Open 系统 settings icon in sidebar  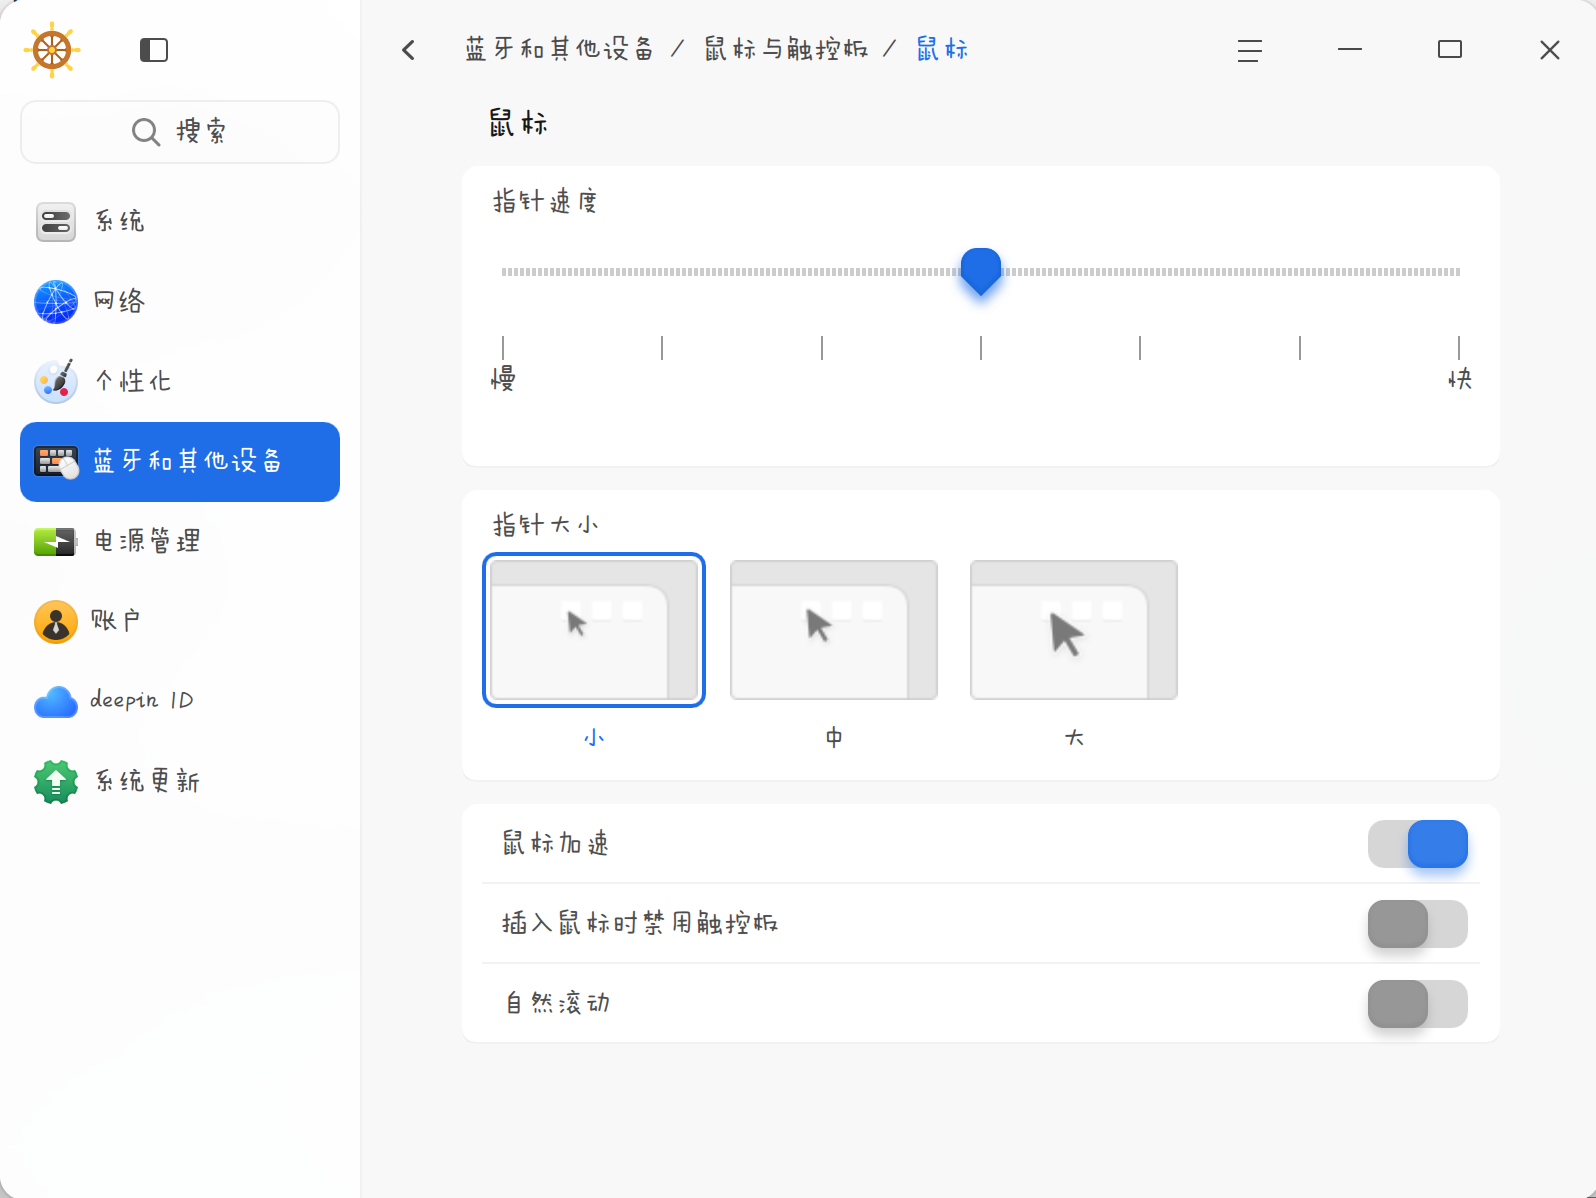56,222
